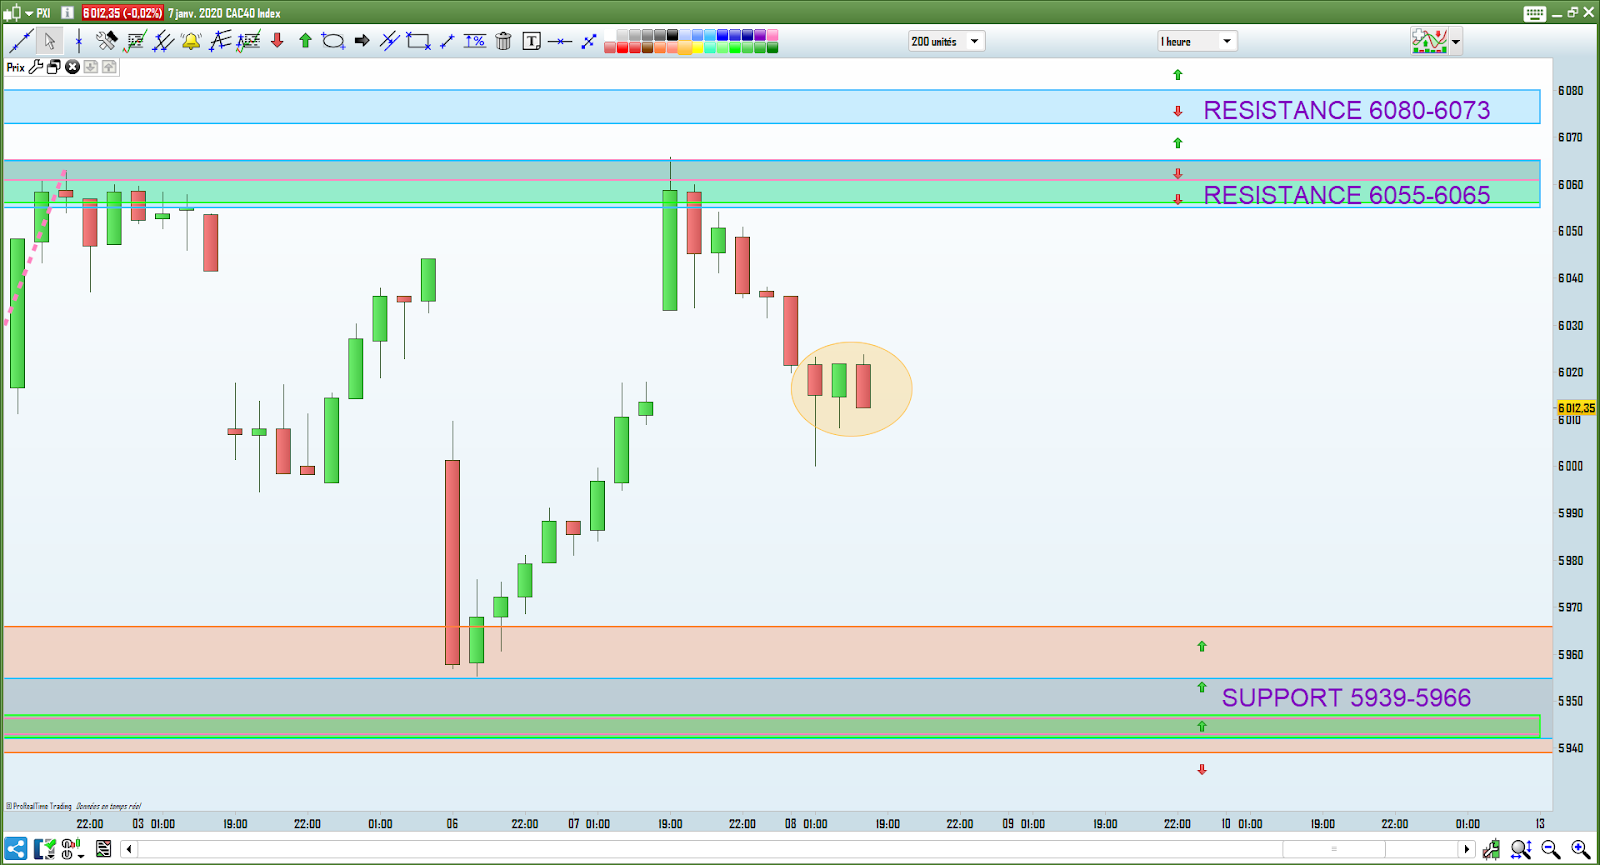Select the arrow cursor pointer tool
Viewport: 1600px width, 865px height.
(50, 41)
